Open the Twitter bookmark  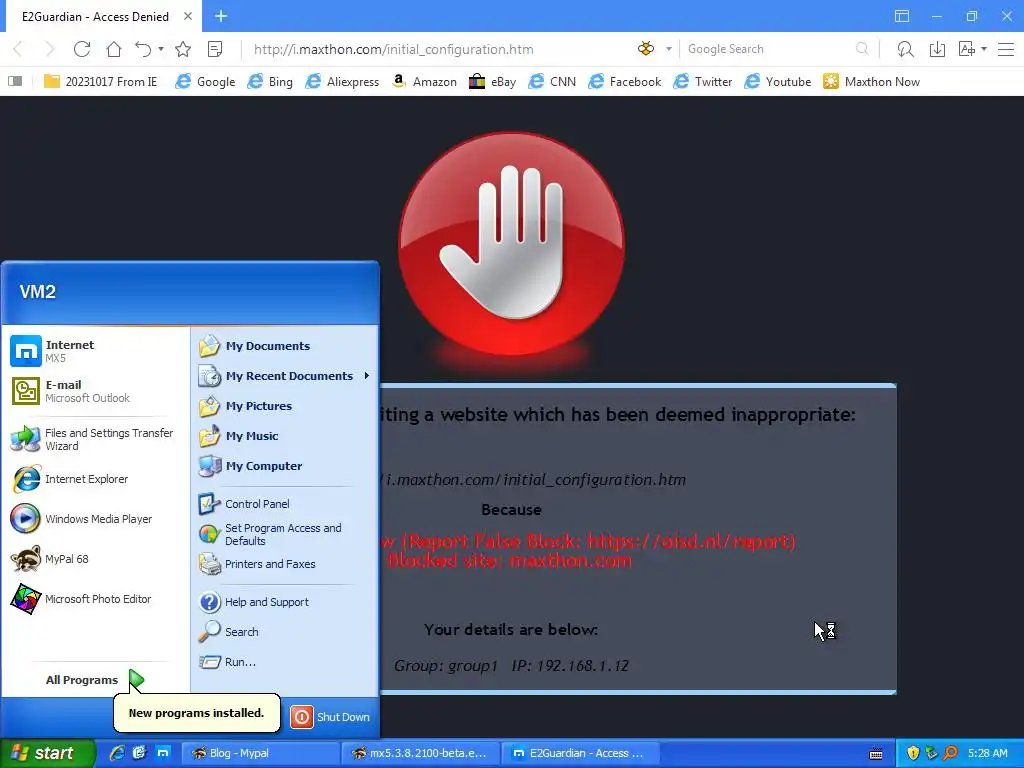[x=703, y=82]
